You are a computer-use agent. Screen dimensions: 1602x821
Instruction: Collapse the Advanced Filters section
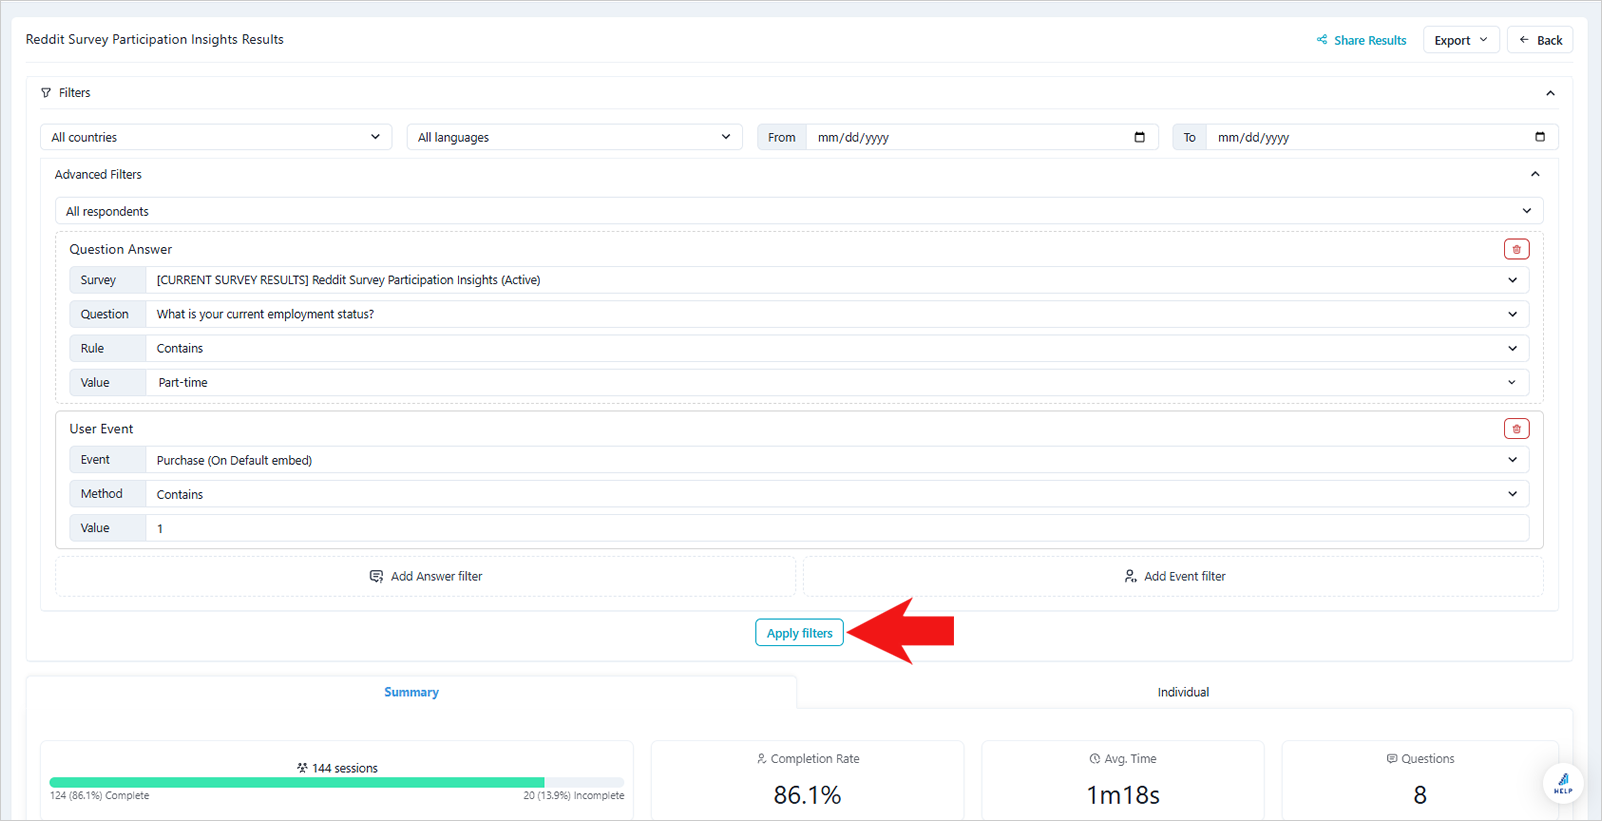(x=1535, y=174)
